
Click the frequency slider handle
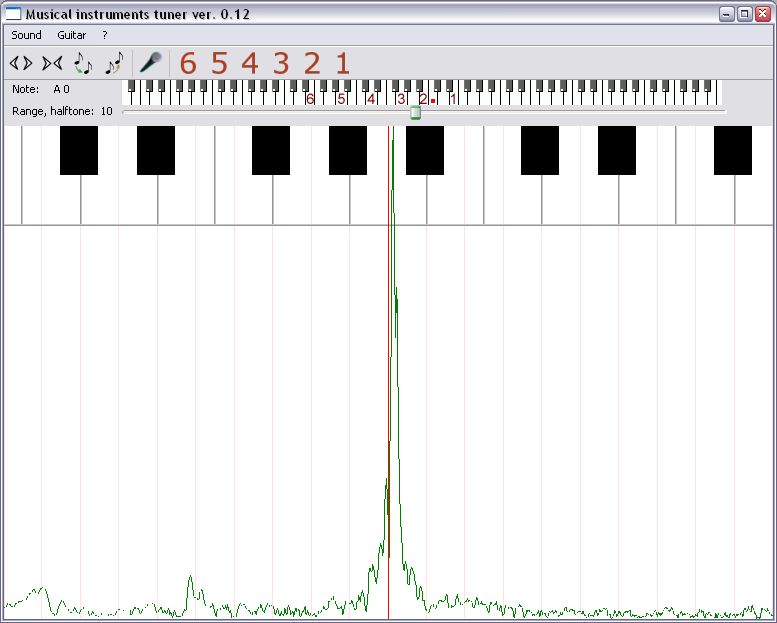pyautogui.click(x=416, y=113)
